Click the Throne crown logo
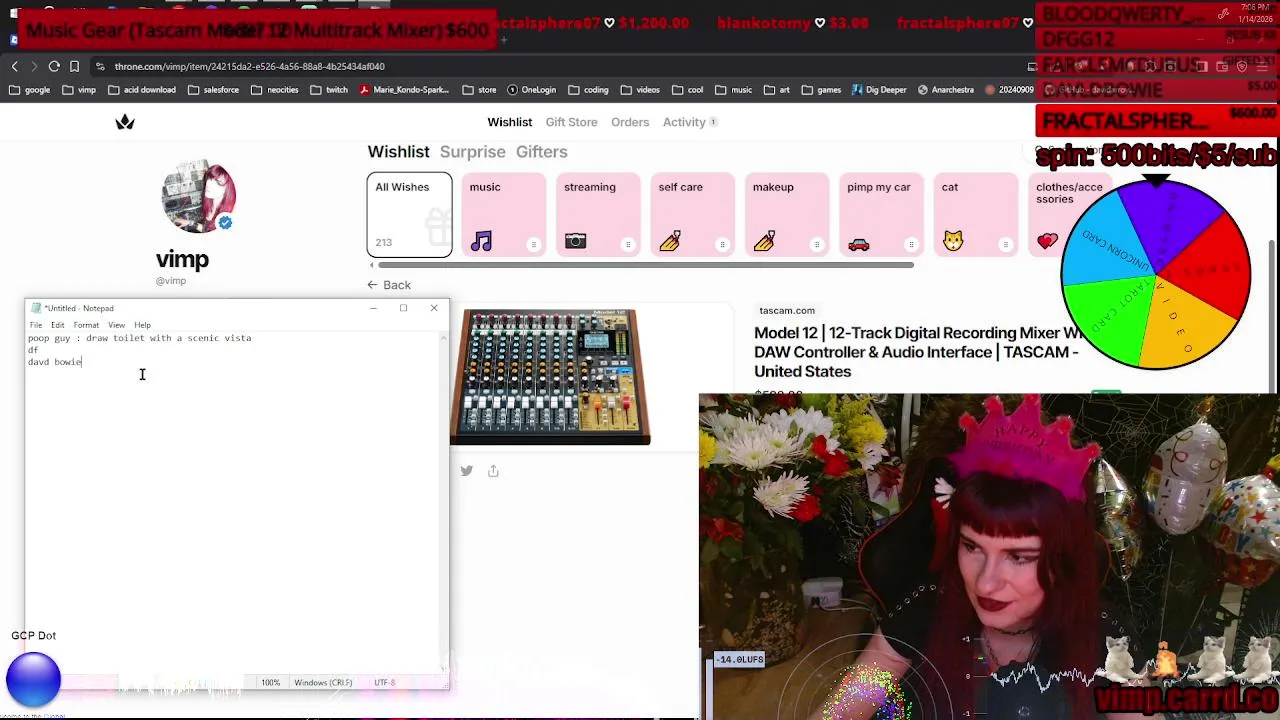Viewport: 1280px width, 720px height. (x=125, y=122)
